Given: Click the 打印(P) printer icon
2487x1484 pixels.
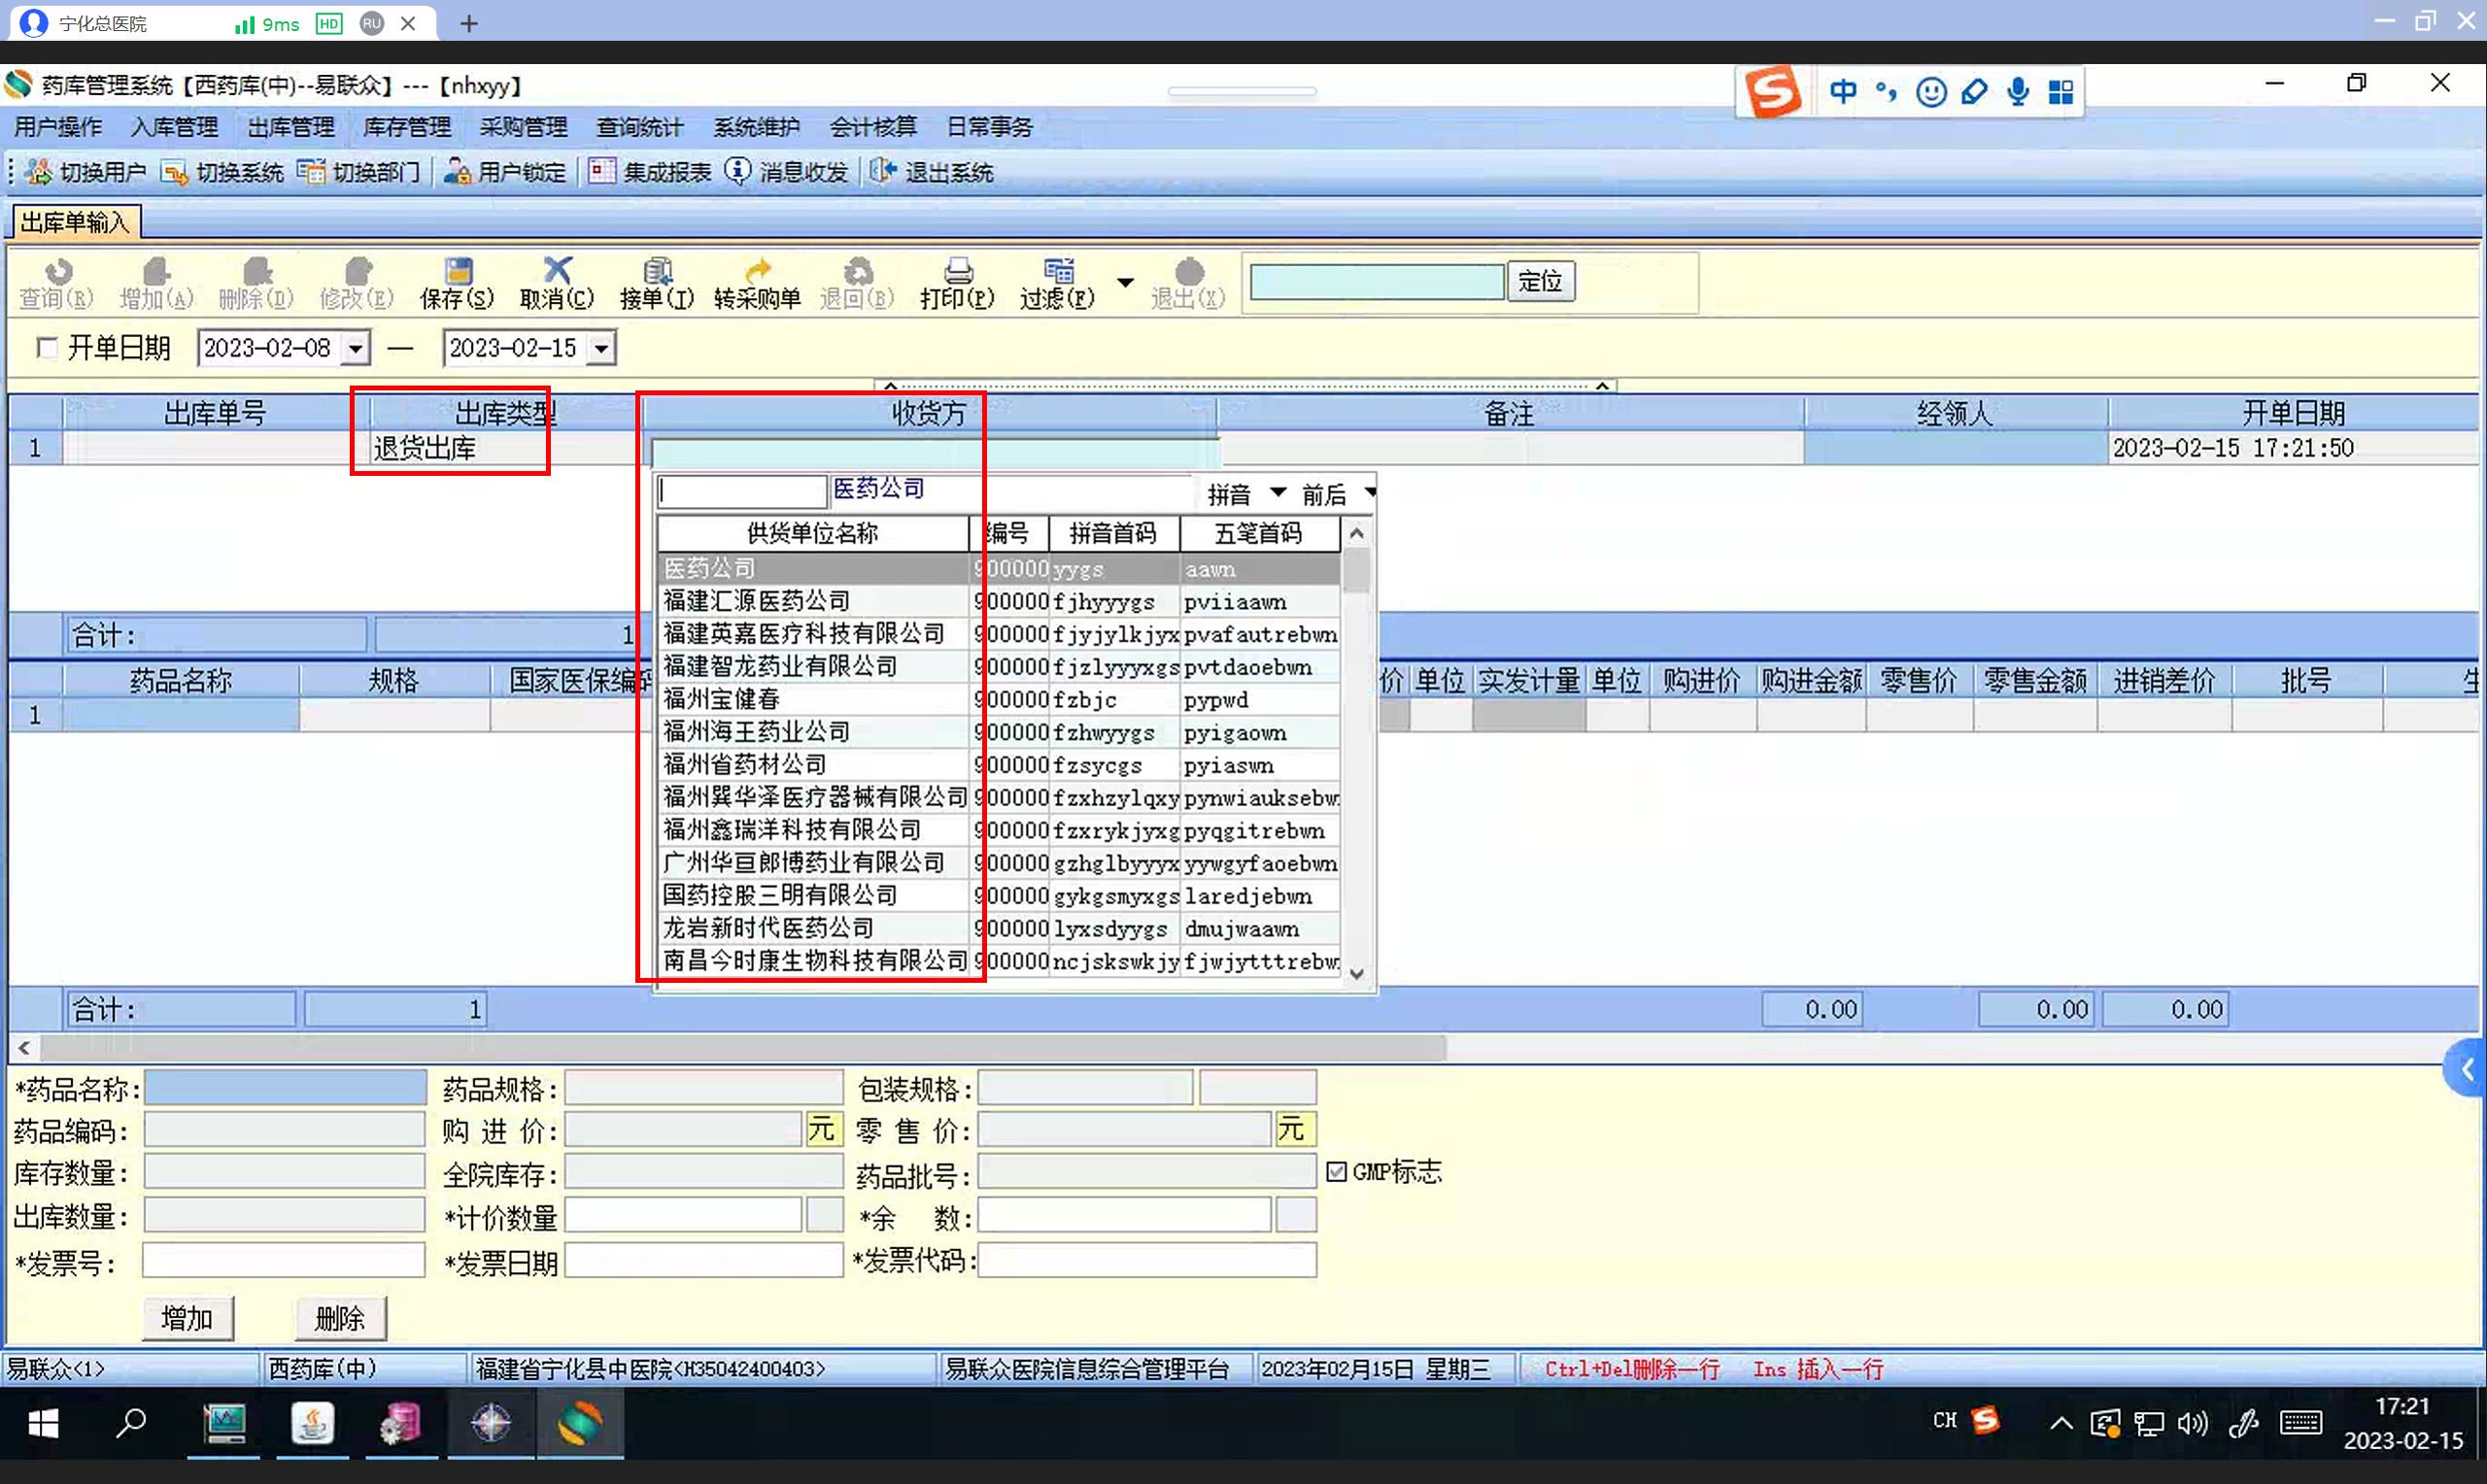Looking at the screenshot, I should [x=957, y=272].
